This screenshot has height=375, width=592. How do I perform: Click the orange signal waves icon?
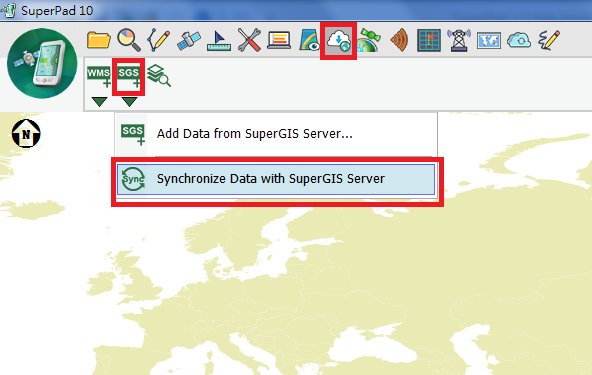(399, 40)
